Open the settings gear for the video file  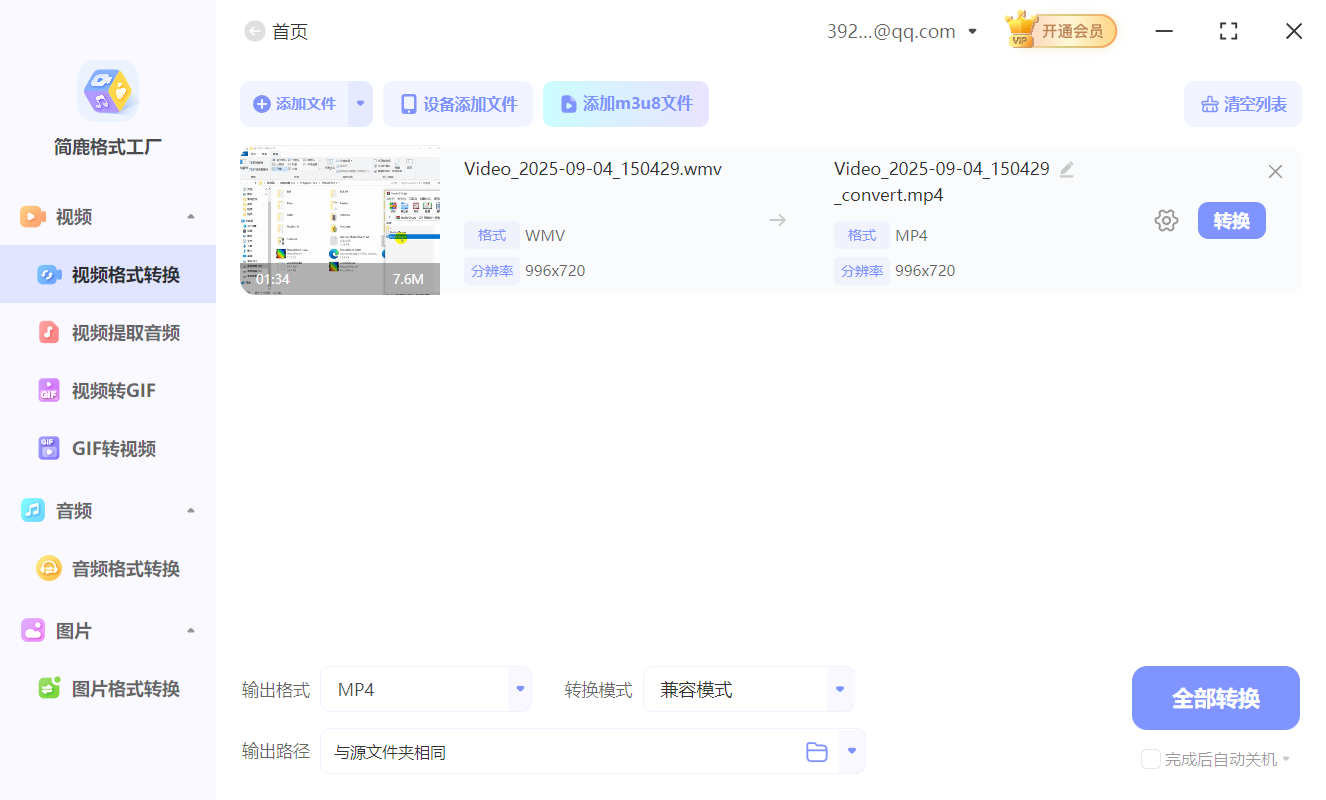tap(1166, 220)
